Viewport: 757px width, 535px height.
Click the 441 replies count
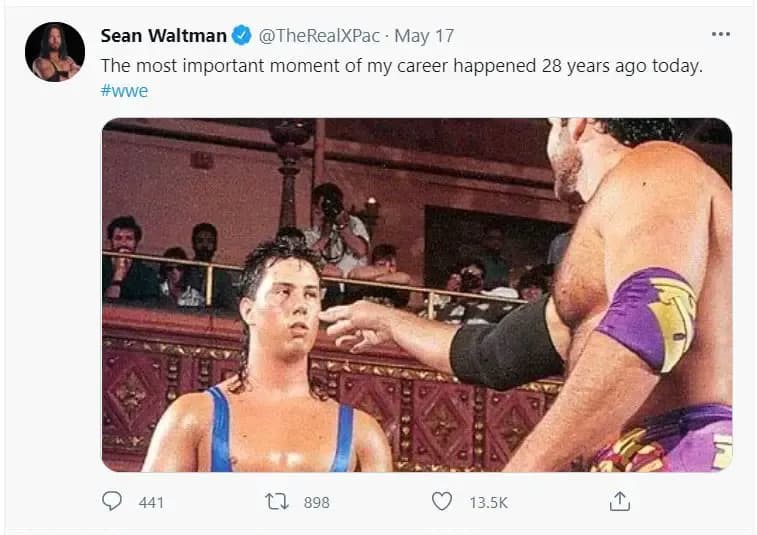pyautogui.click(x=151, y=502)
